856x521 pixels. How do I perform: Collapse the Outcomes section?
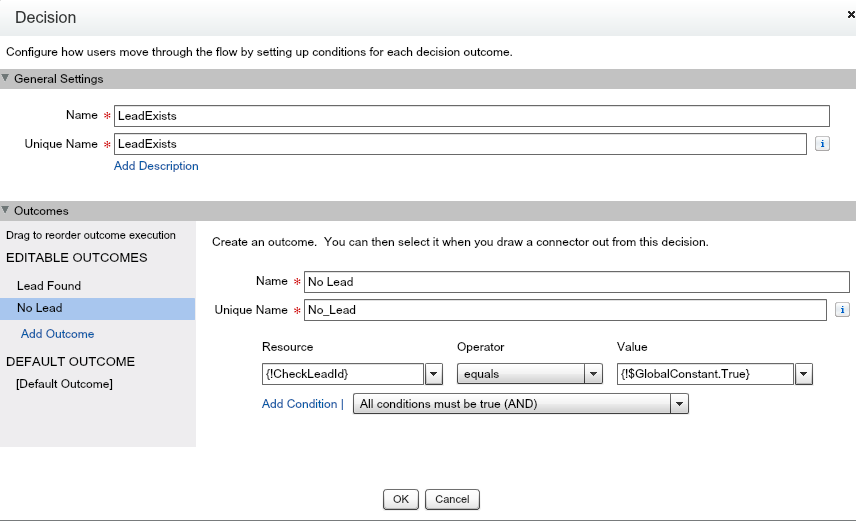click(x=6, y=211)
